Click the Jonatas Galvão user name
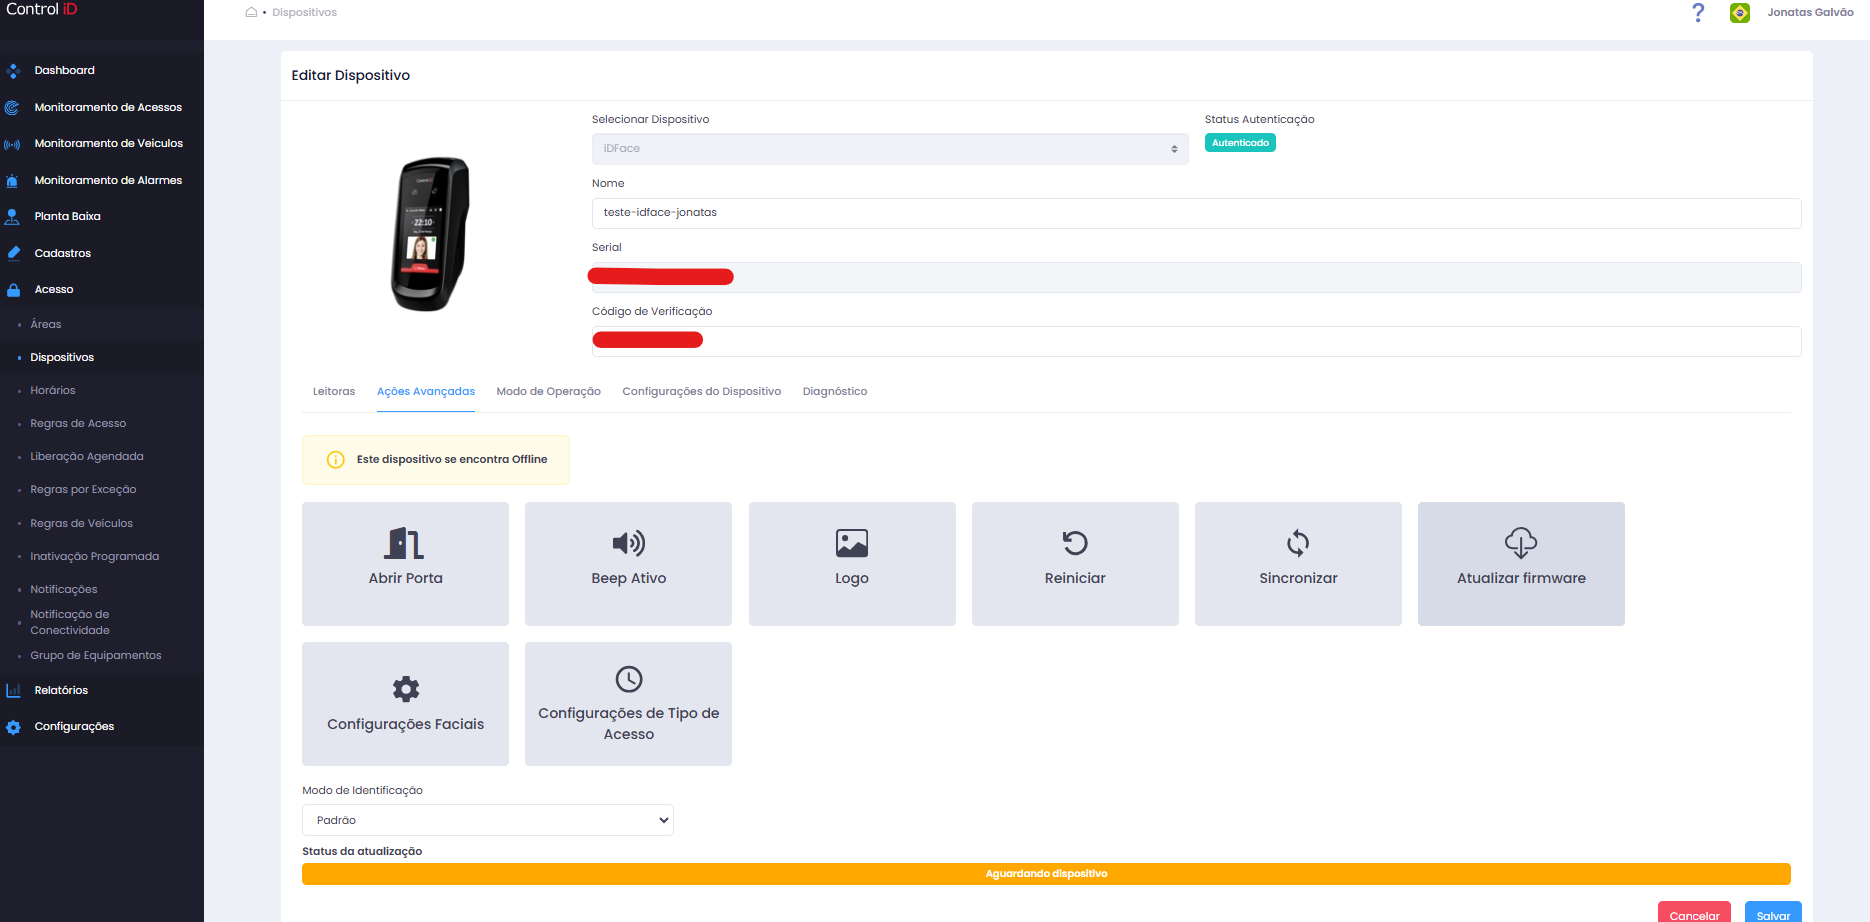This screenshot has height=922, width=1870. click(x=1810, y=13)
